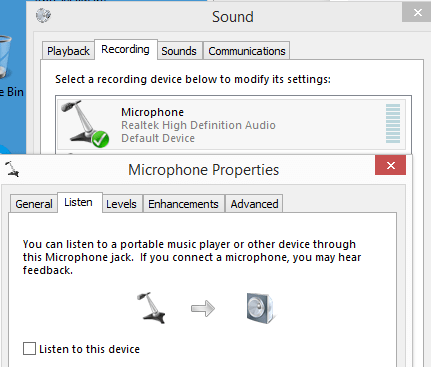Click the microphone level meter bars

[x=393, y=123]
